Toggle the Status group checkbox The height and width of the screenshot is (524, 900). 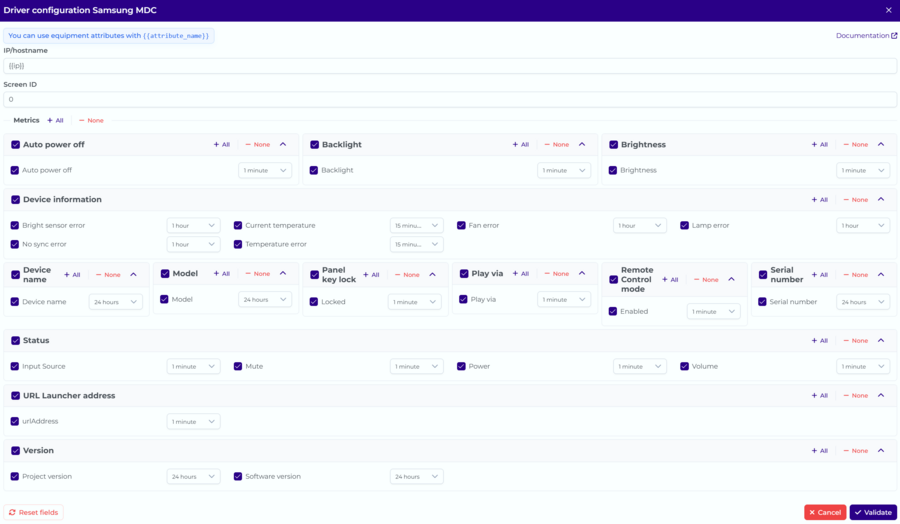click(x=15, y=341)
